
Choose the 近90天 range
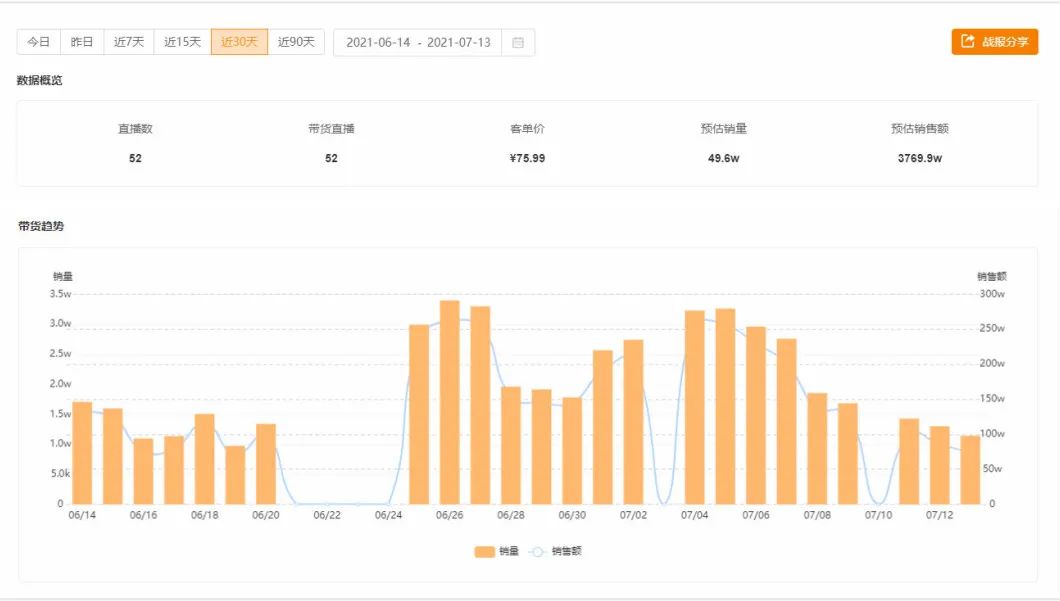point(296,42)
